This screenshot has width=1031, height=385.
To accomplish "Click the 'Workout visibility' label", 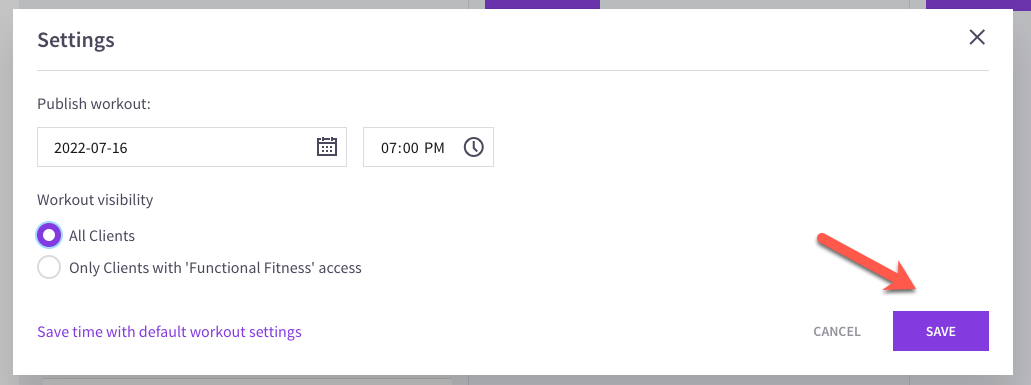I will tap(95, 200).
